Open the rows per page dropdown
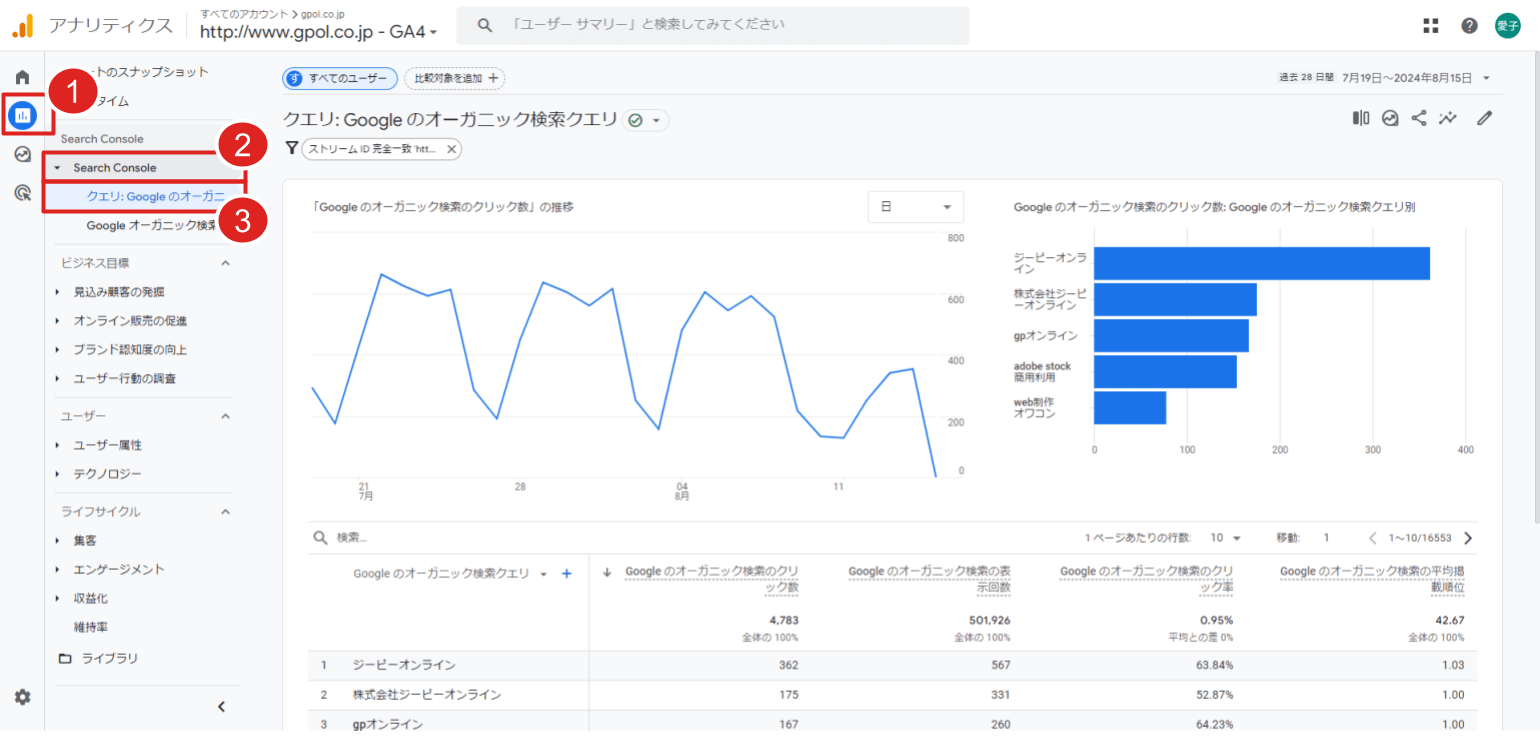Image resolution: width=1540 pixels, height=740 pixels. pos(1225,538)
